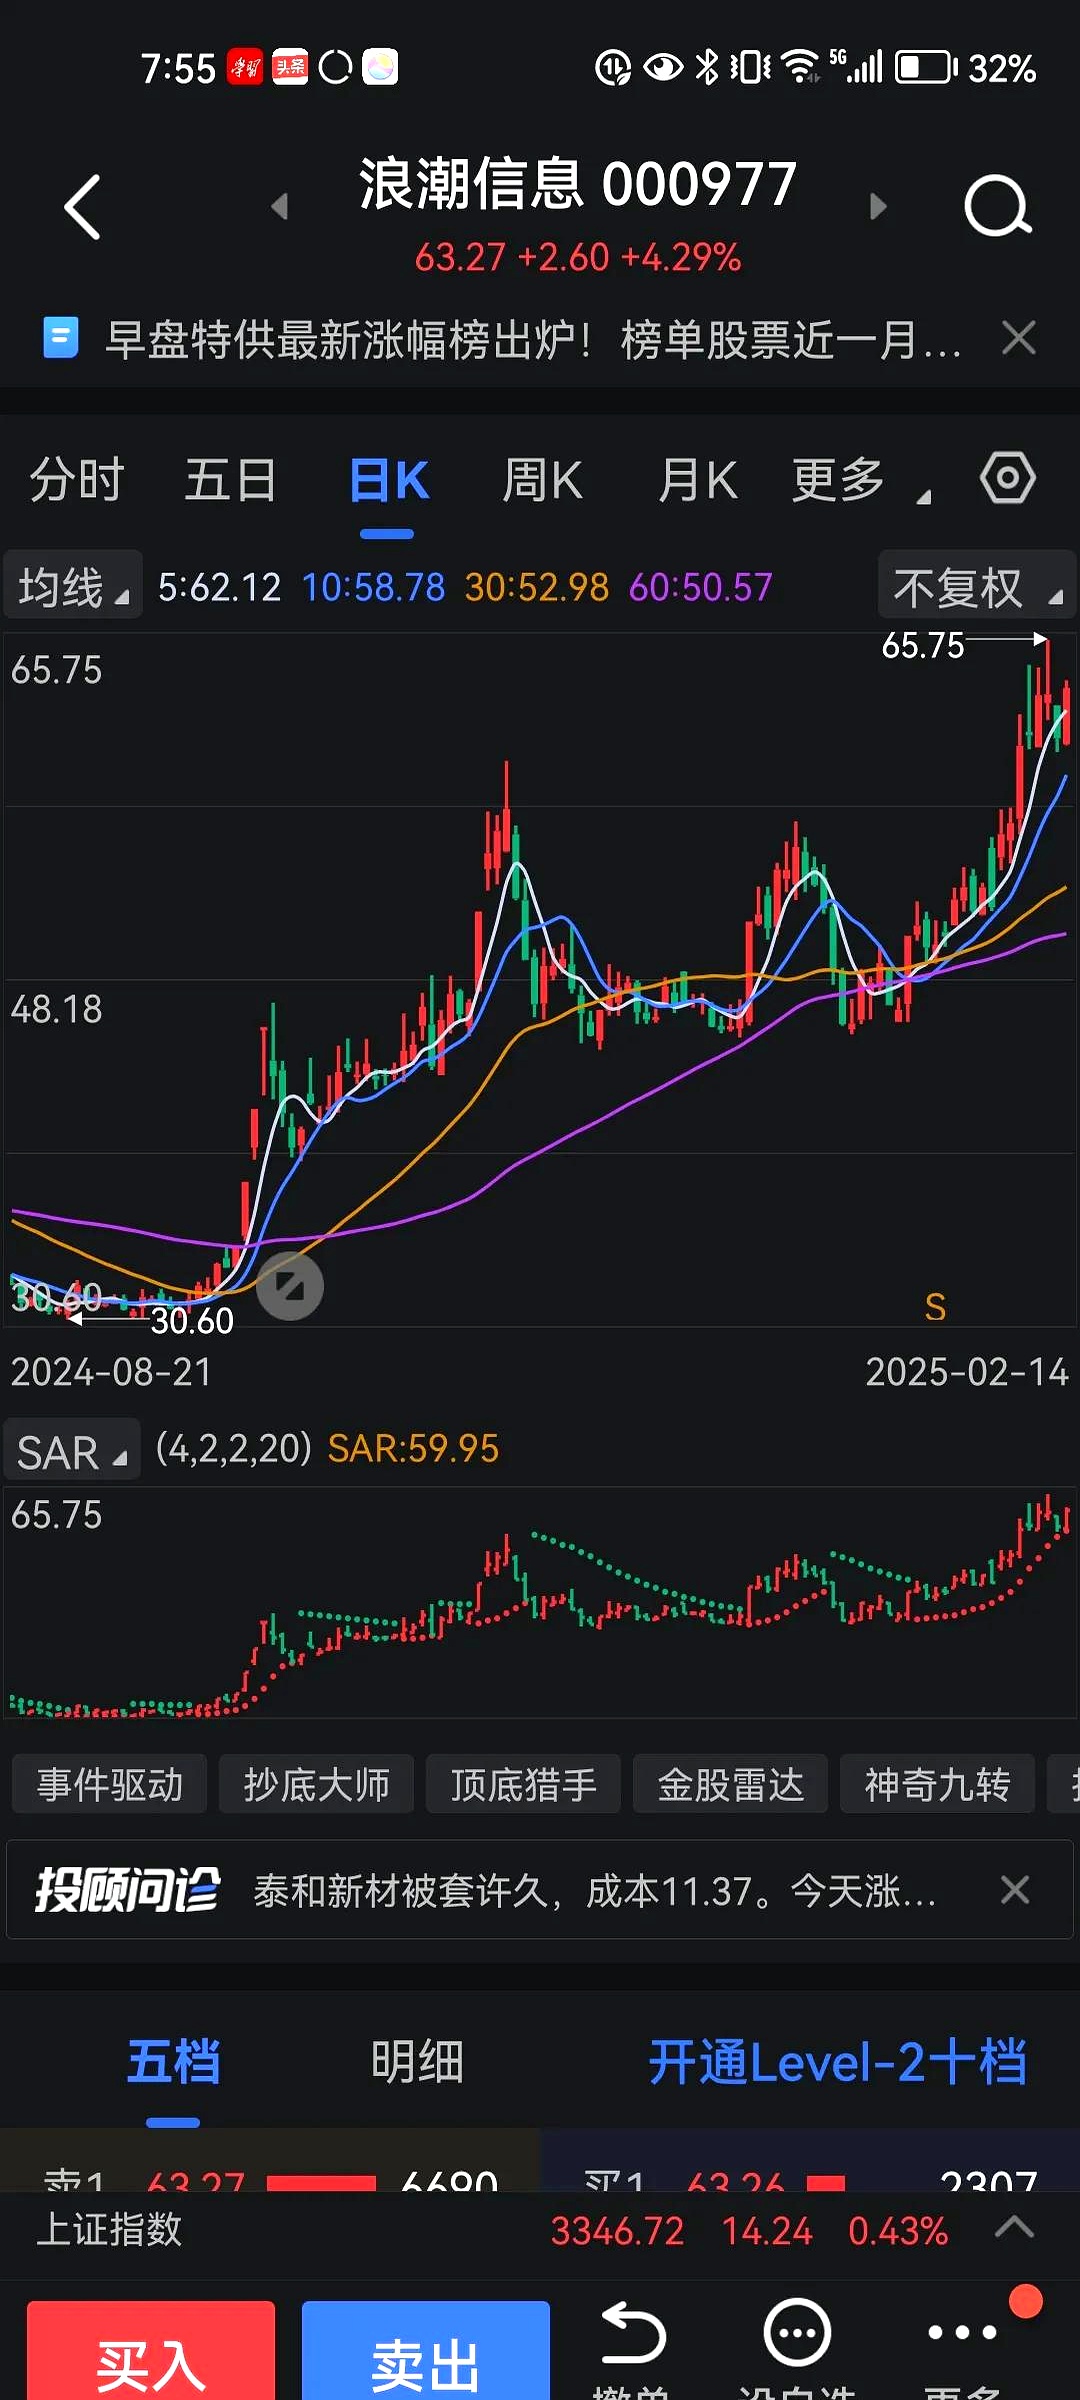Image resolution: width=1080 pixels, height=2400 pixels.
Task: Tap the 63.27 +2.60 +4.29% price line
Action: pos(578,257)
